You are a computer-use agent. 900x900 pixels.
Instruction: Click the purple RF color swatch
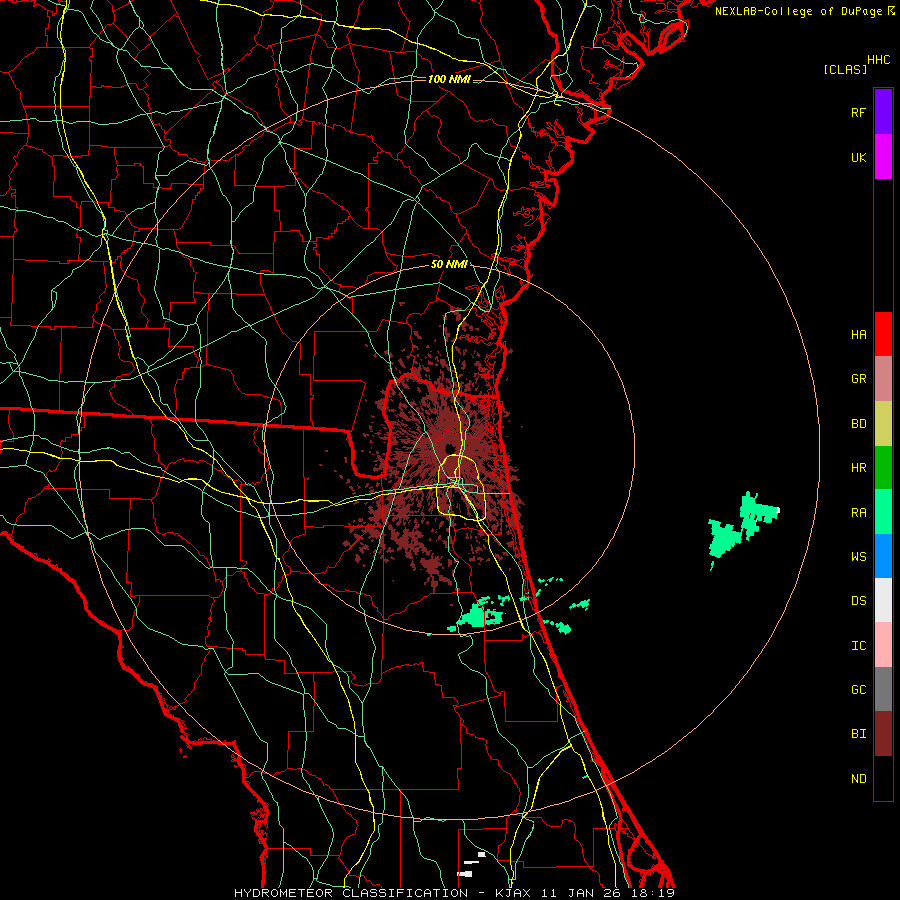883,112
